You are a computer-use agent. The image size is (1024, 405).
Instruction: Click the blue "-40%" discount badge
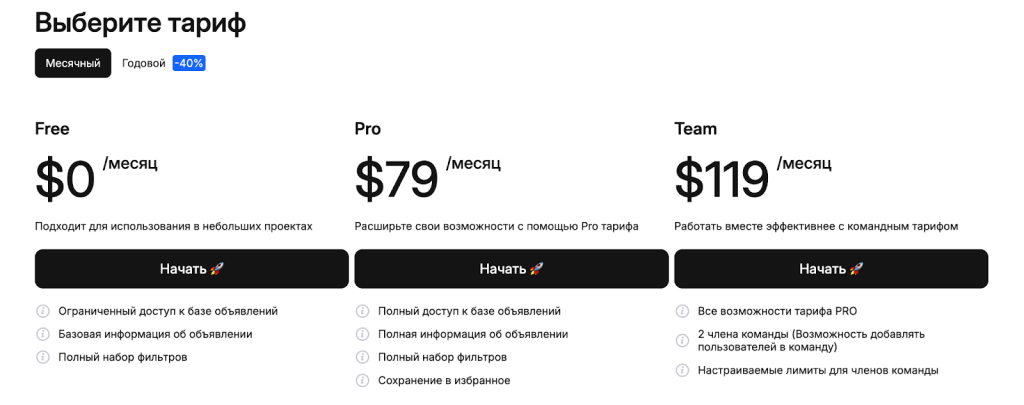click(189, 63)
